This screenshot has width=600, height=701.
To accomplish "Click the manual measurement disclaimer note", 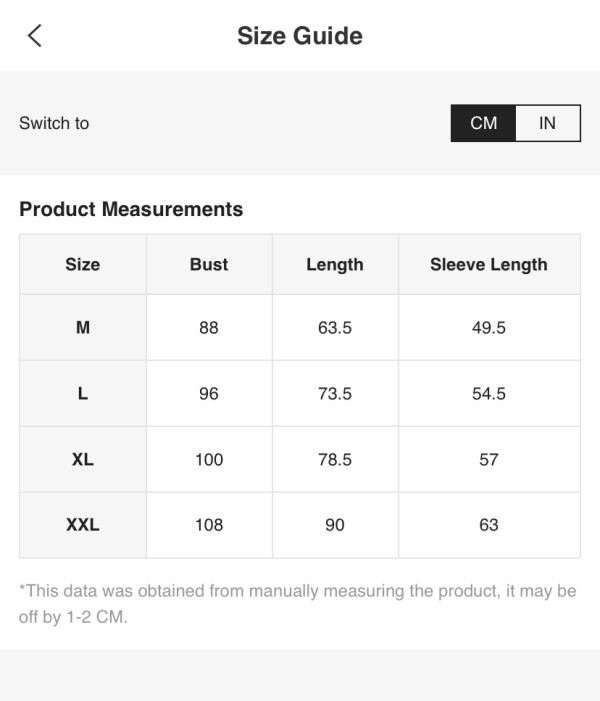I will [x=297, y=603].
